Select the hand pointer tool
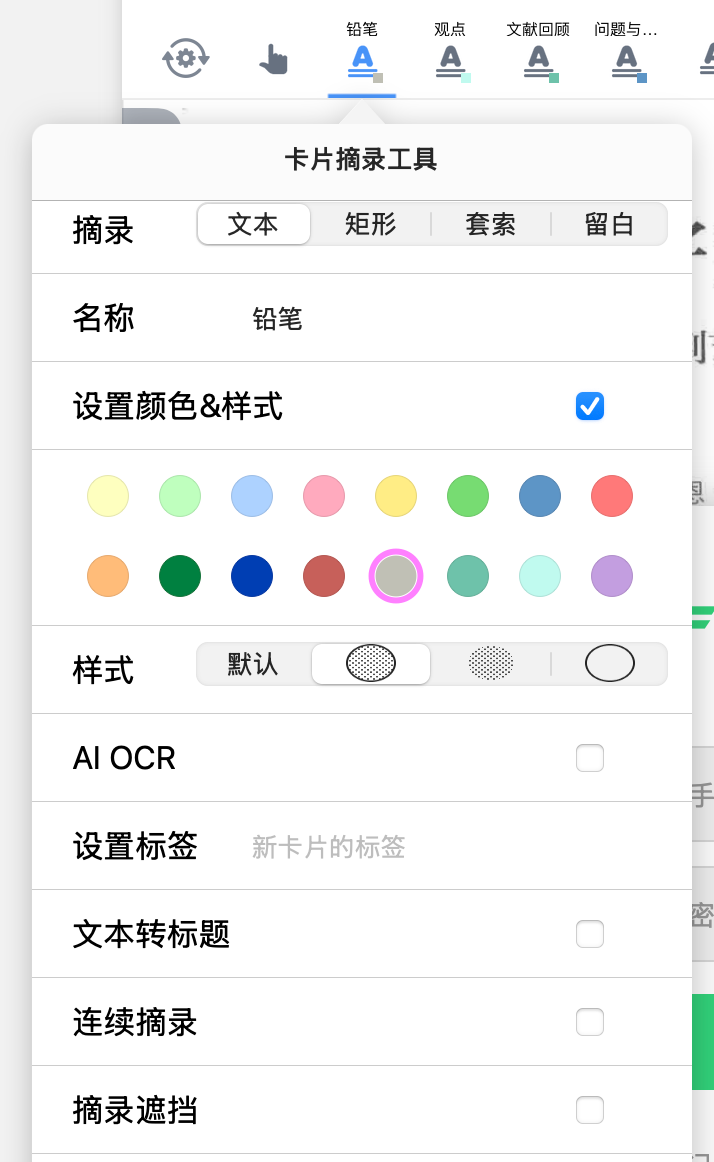This screenshot has height=1162, width=714. point(274,59)
